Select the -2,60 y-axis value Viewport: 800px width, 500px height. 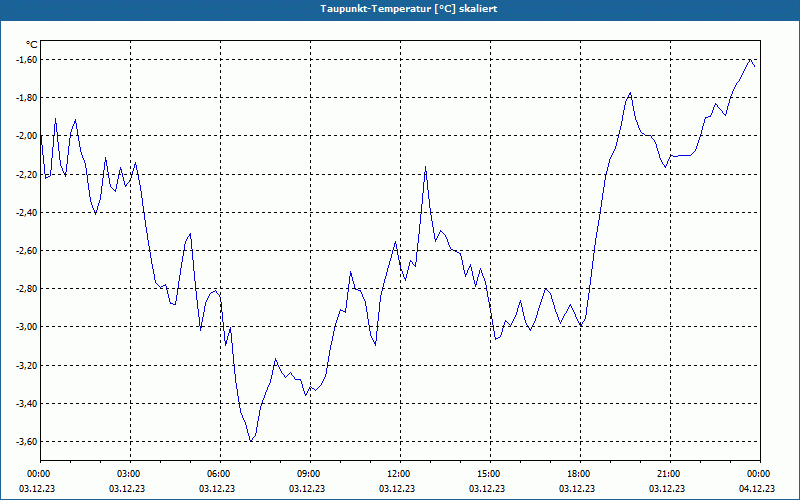click(x=28, y=251)
